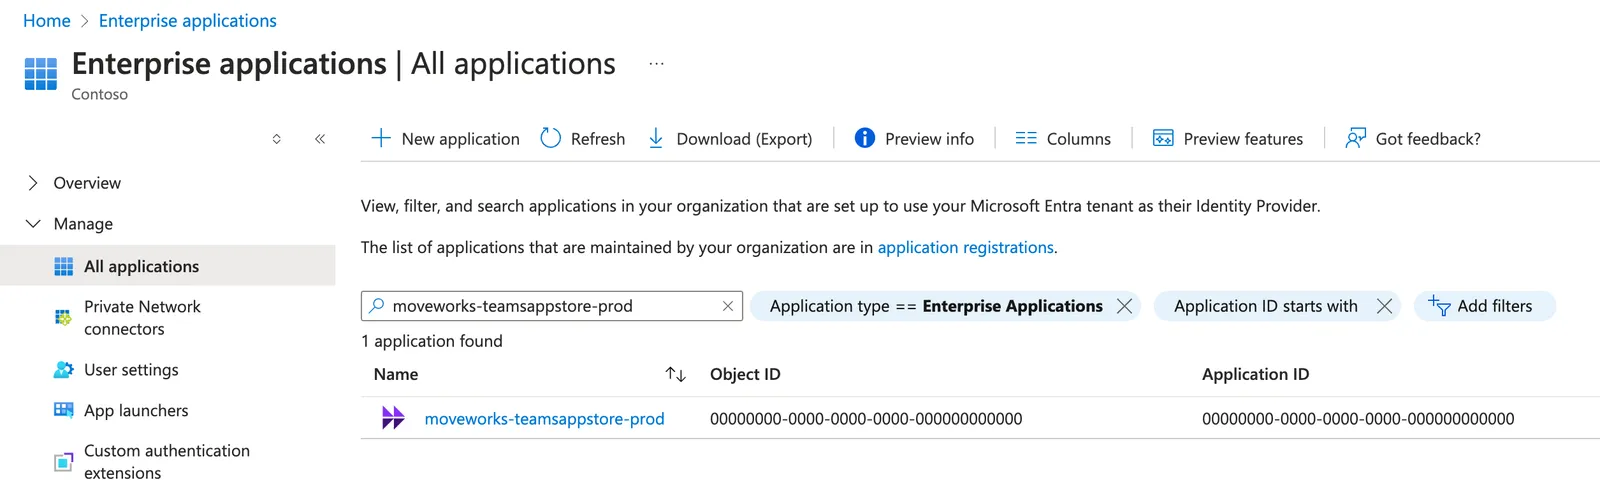Click the Preview features icon
This screenshot has width=1600, height=487.
pos(1163,138)
